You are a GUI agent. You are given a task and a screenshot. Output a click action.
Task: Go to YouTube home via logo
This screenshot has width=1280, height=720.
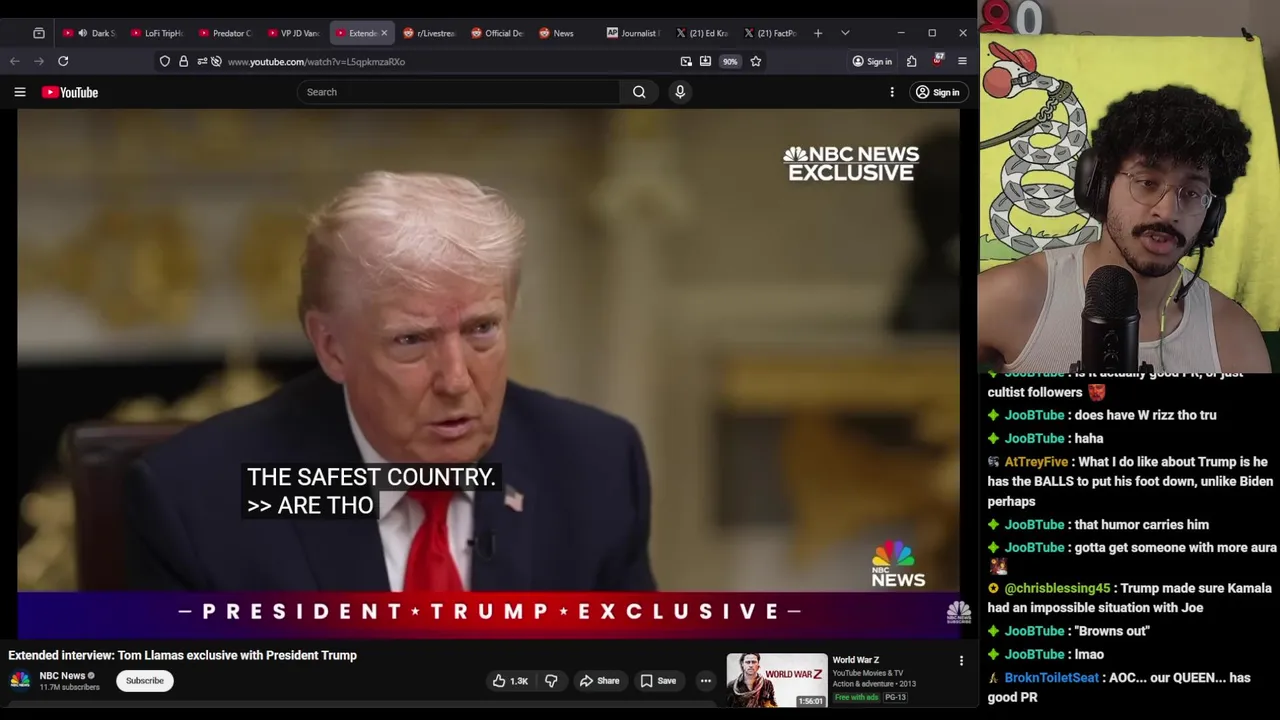coord(70,92)
